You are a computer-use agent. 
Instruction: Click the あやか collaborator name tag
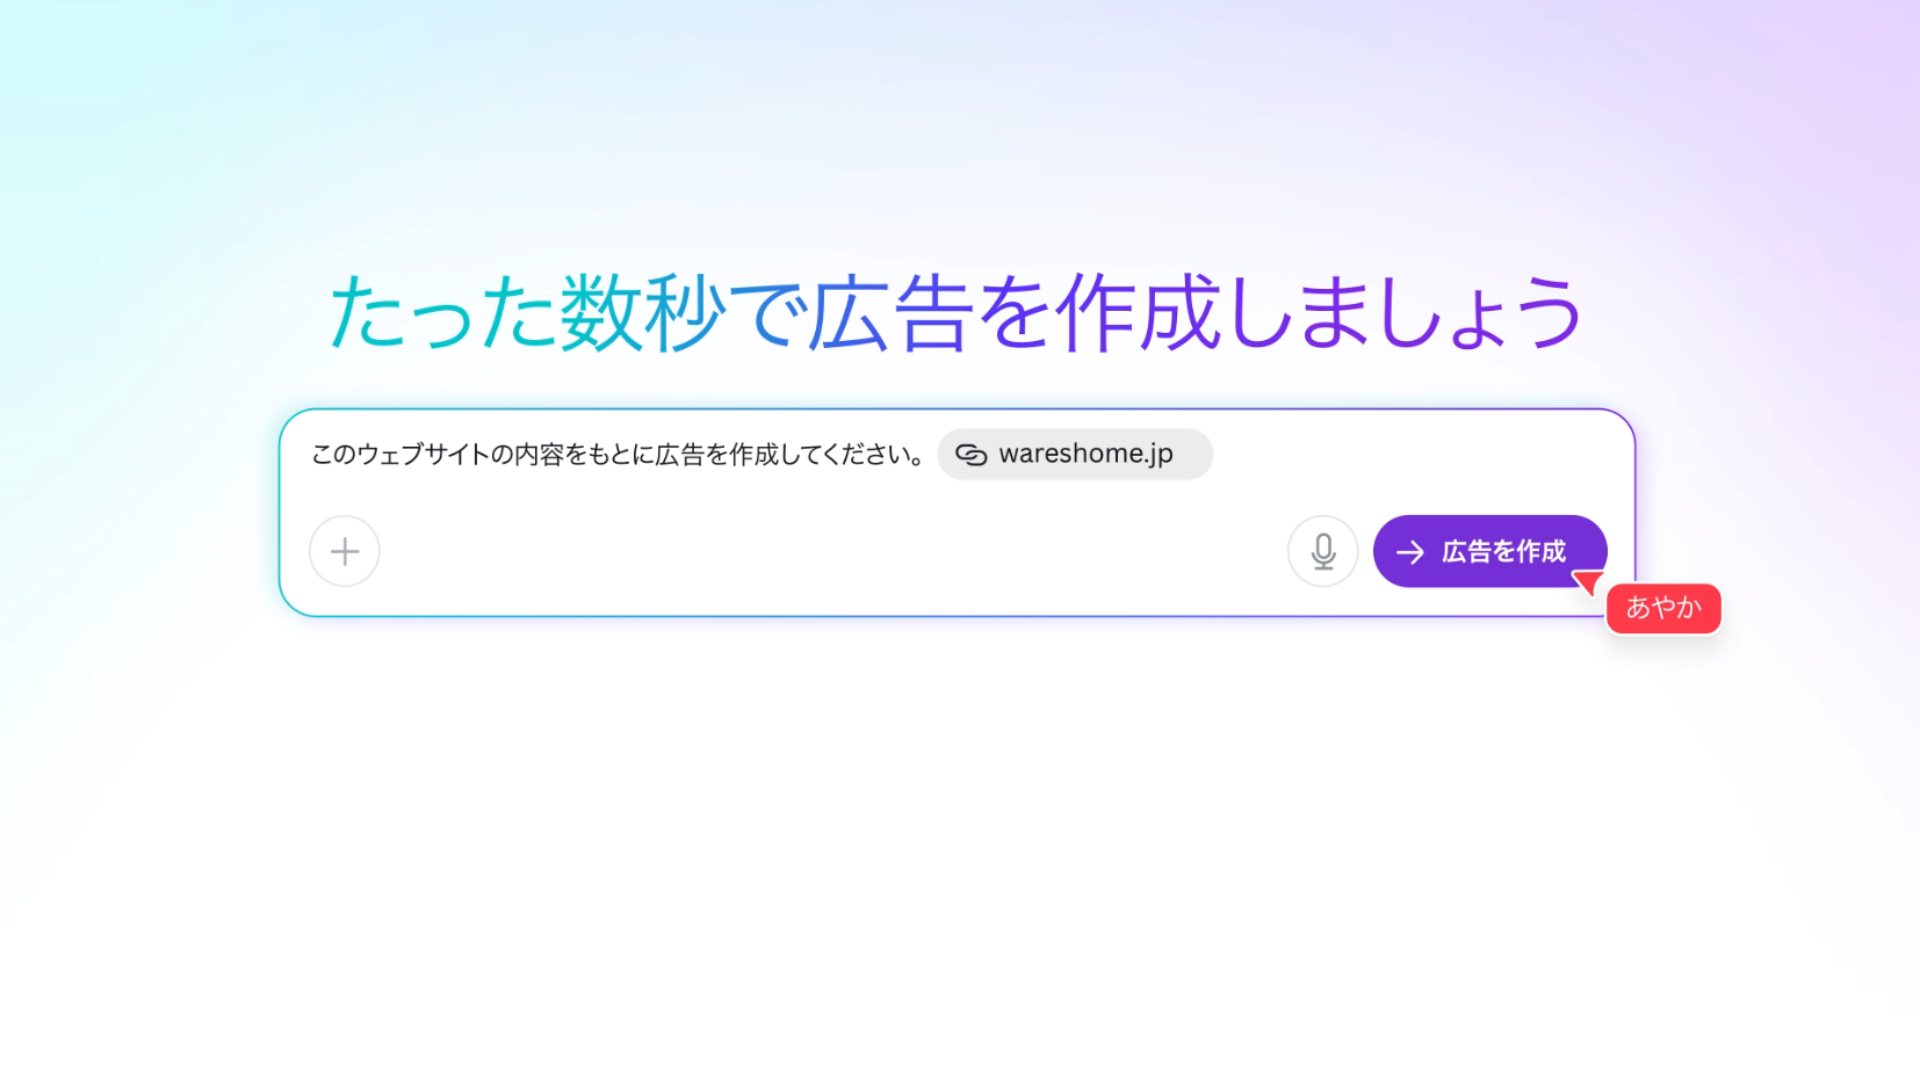pyautogui.click(x=1663, y=608)
